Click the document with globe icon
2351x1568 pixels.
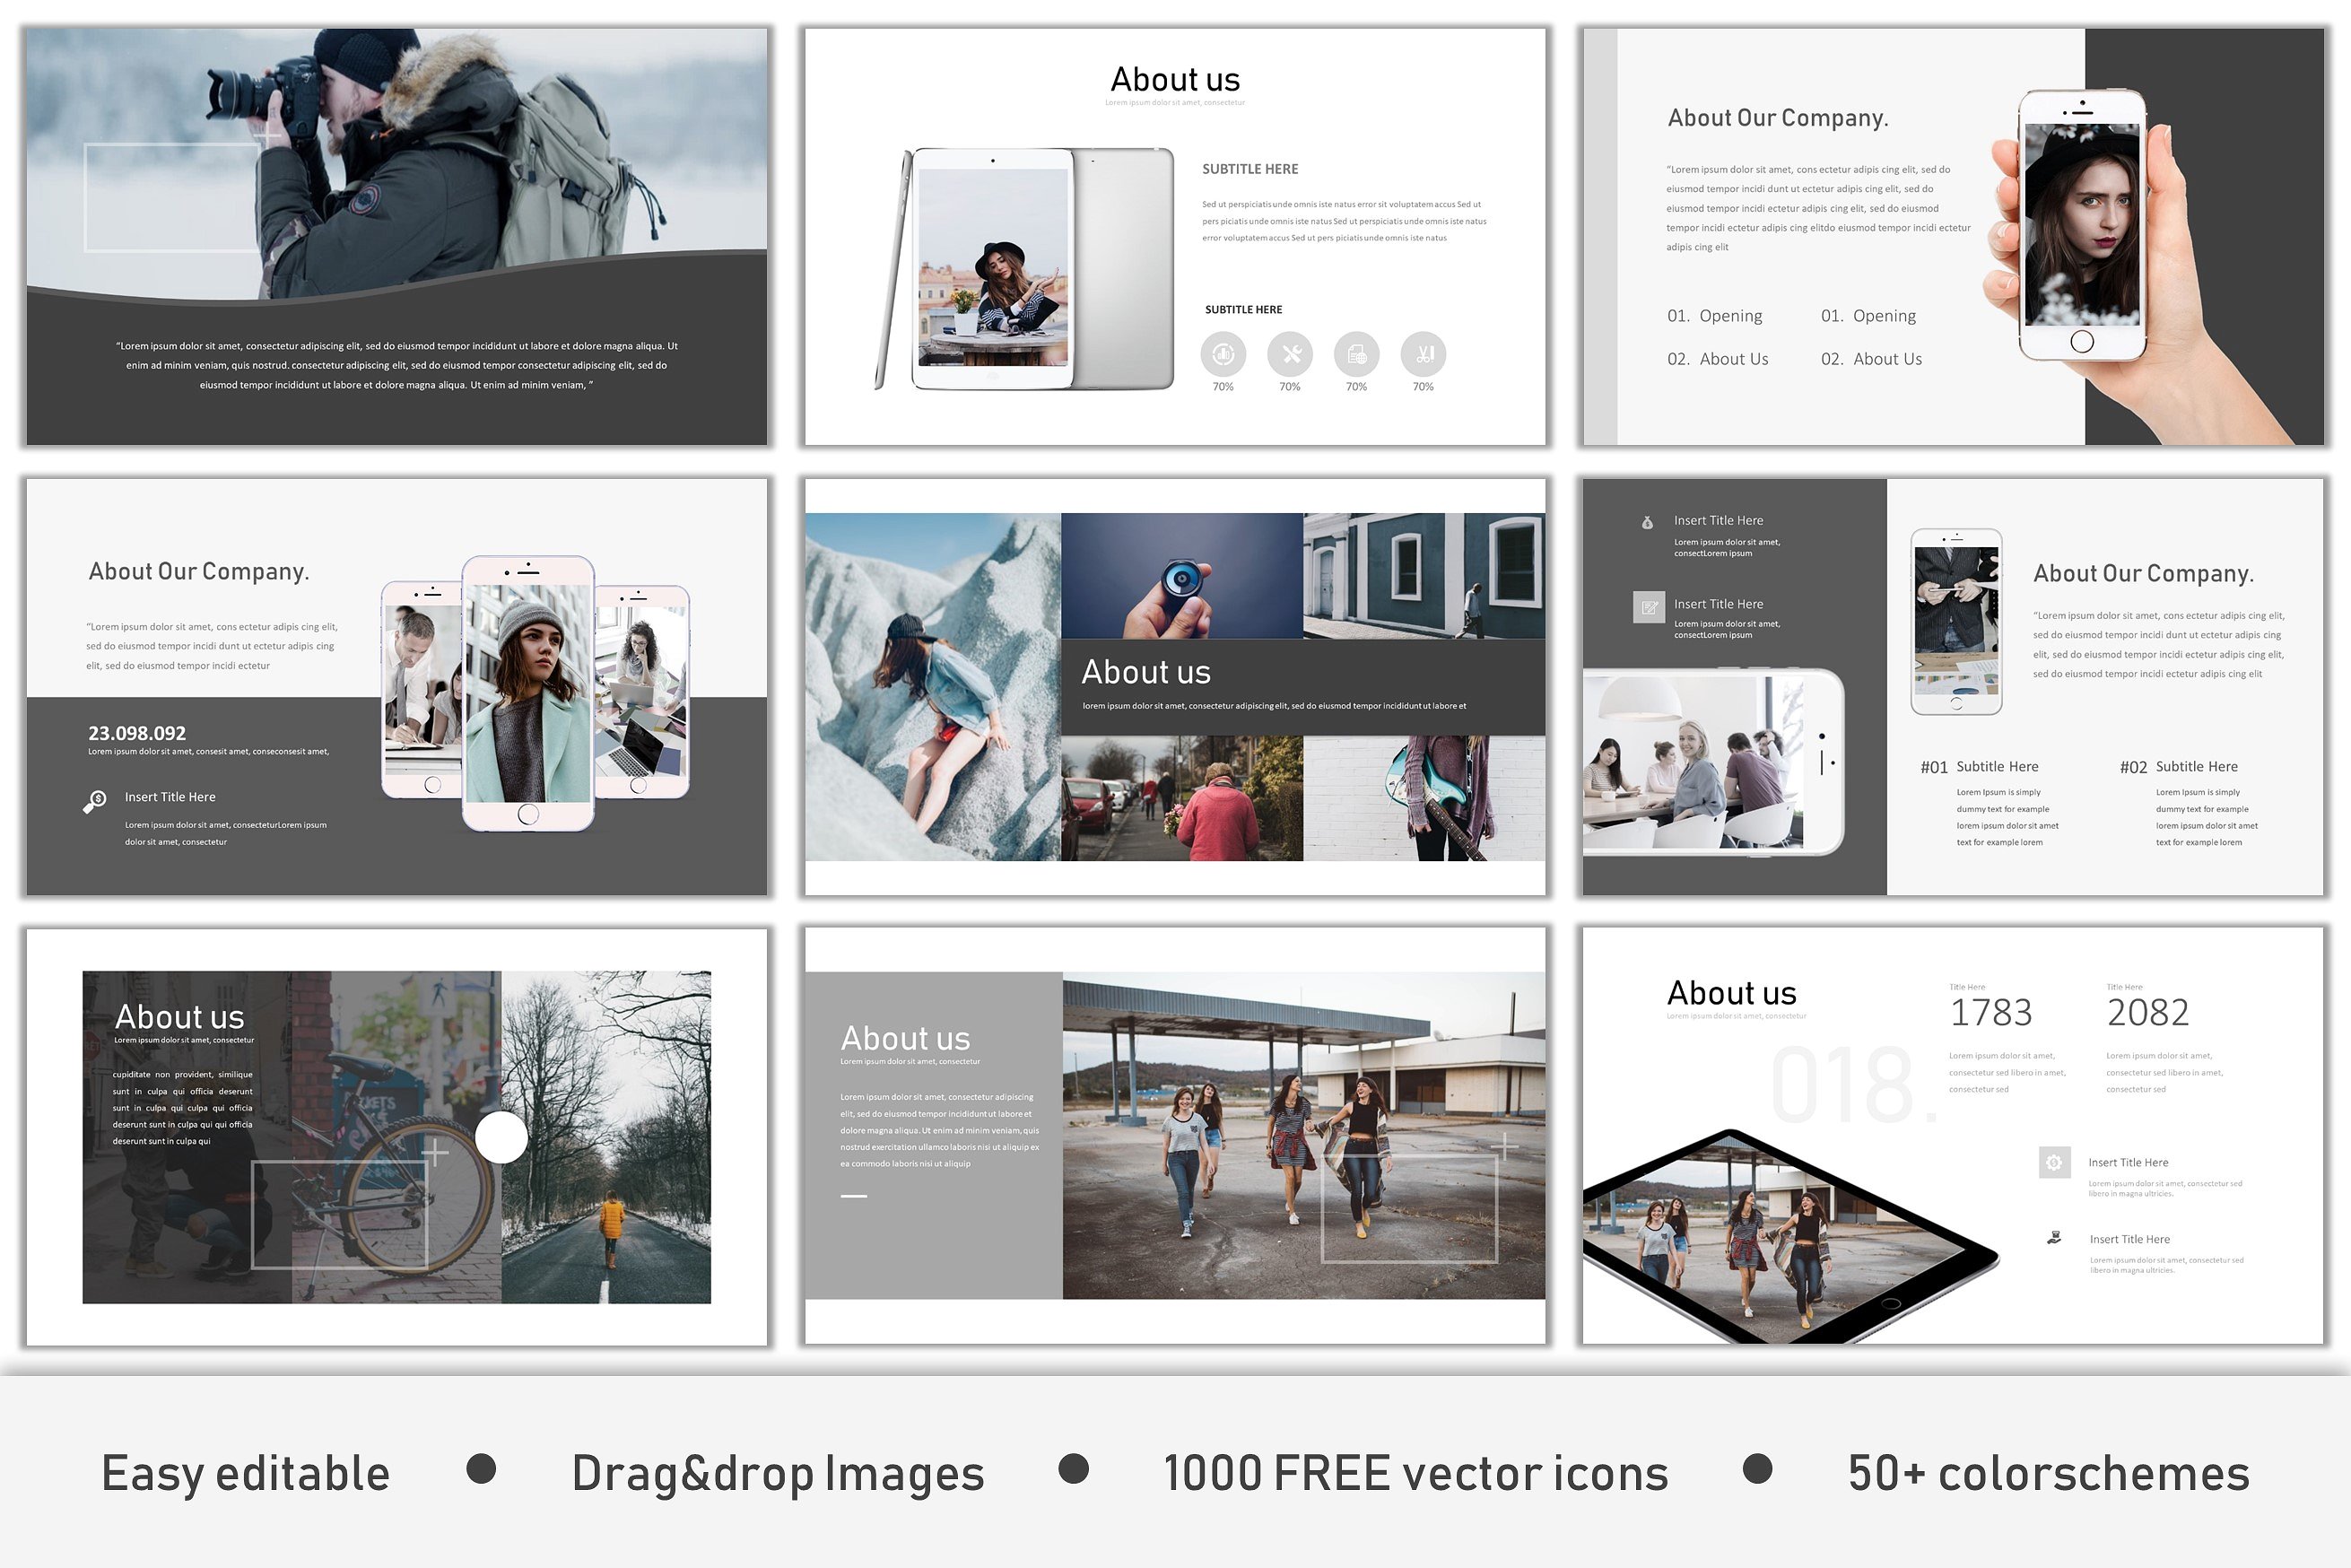point(1356,354)
